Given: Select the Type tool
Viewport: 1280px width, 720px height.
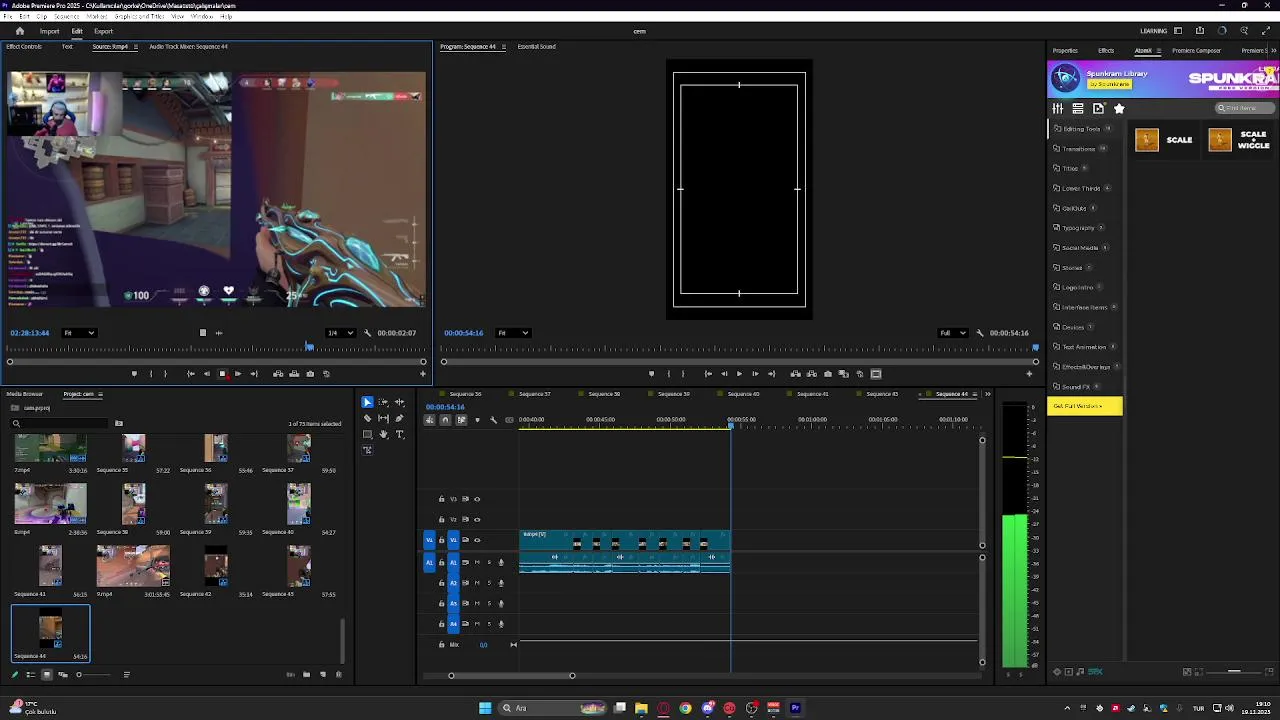Looking at the screenshot, I should (x=400, y=434).
